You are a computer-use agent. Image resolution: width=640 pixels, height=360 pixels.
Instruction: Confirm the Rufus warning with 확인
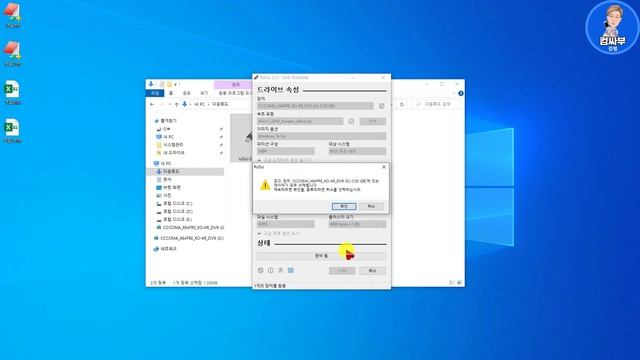344,206
